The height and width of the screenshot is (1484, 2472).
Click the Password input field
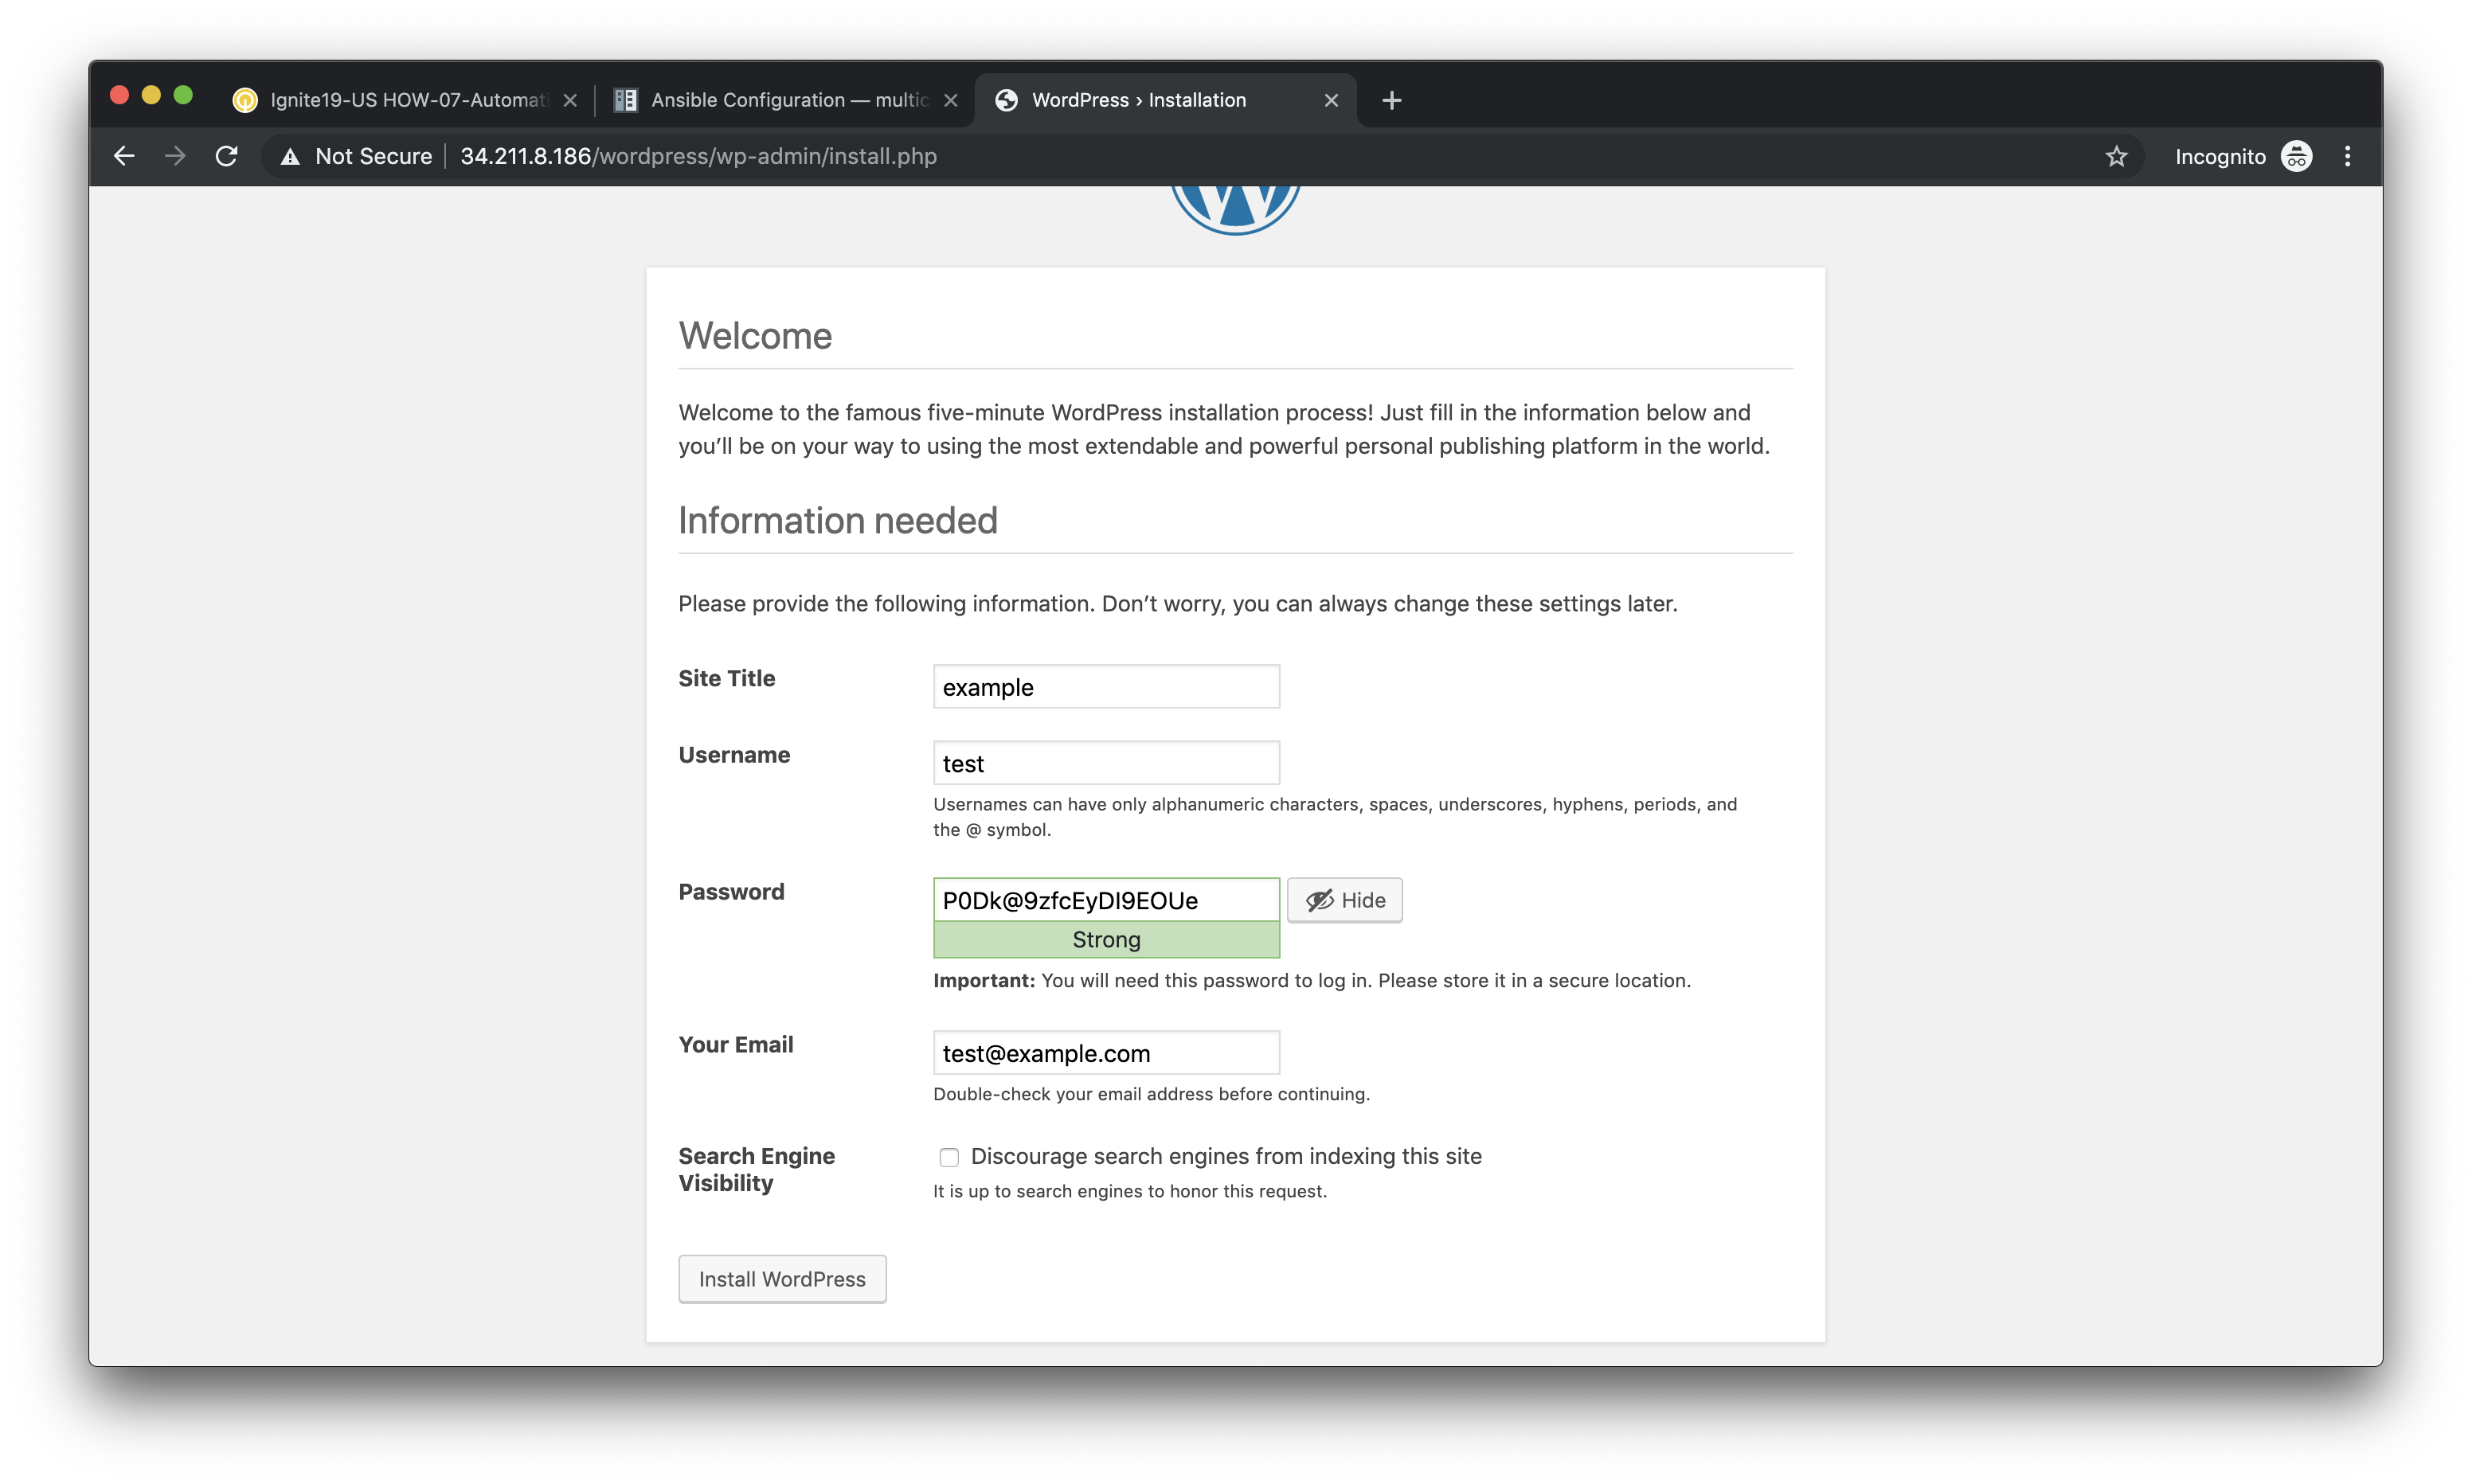click(1106, 900)
